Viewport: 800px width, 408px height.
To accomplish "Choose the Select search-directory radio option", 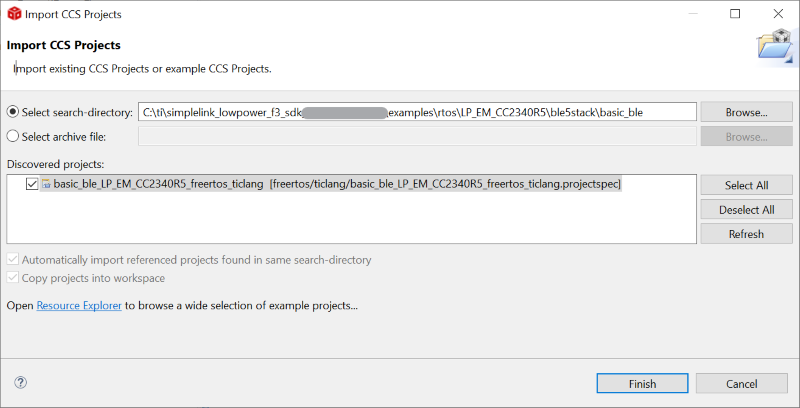I will coord(13,112).
